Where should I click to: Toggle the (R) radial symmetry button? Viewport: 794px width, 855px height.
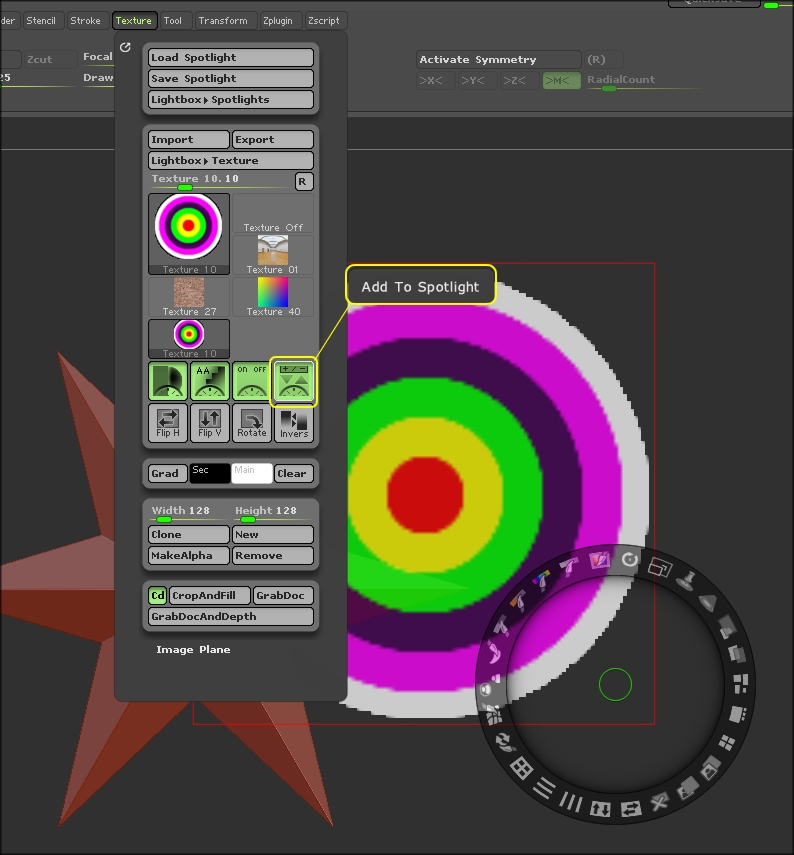[603, 59]
